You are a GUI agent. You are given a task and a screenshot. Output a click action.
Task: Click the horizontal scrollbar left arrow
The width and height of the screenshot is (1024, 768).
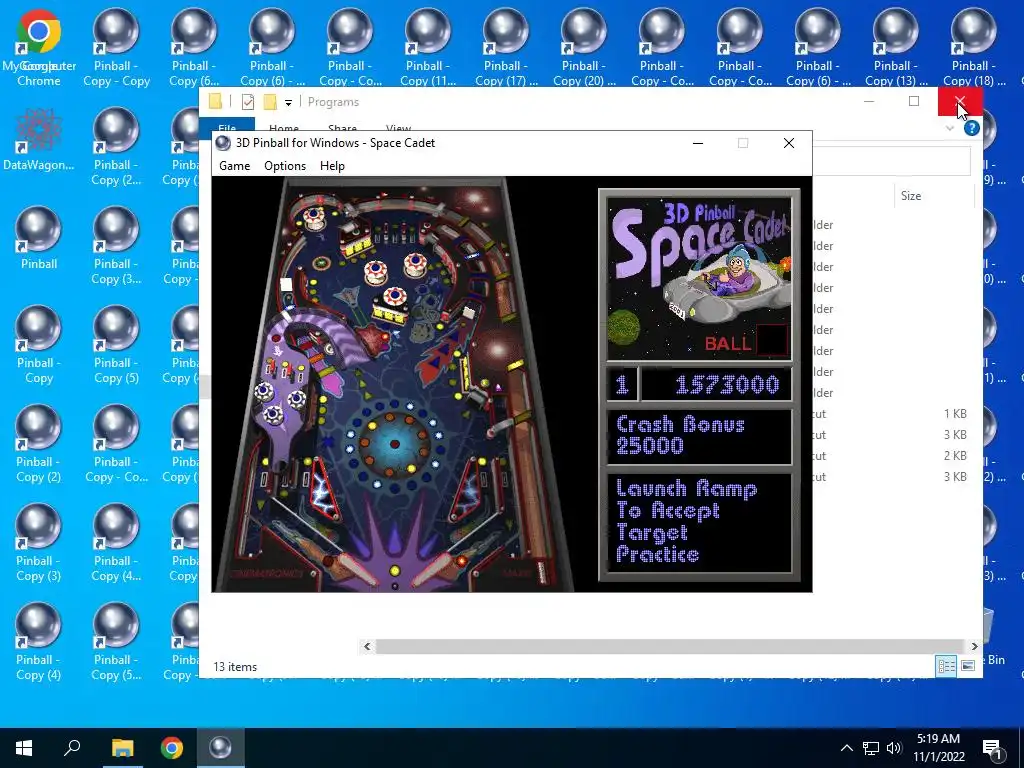tap(367, 646)
